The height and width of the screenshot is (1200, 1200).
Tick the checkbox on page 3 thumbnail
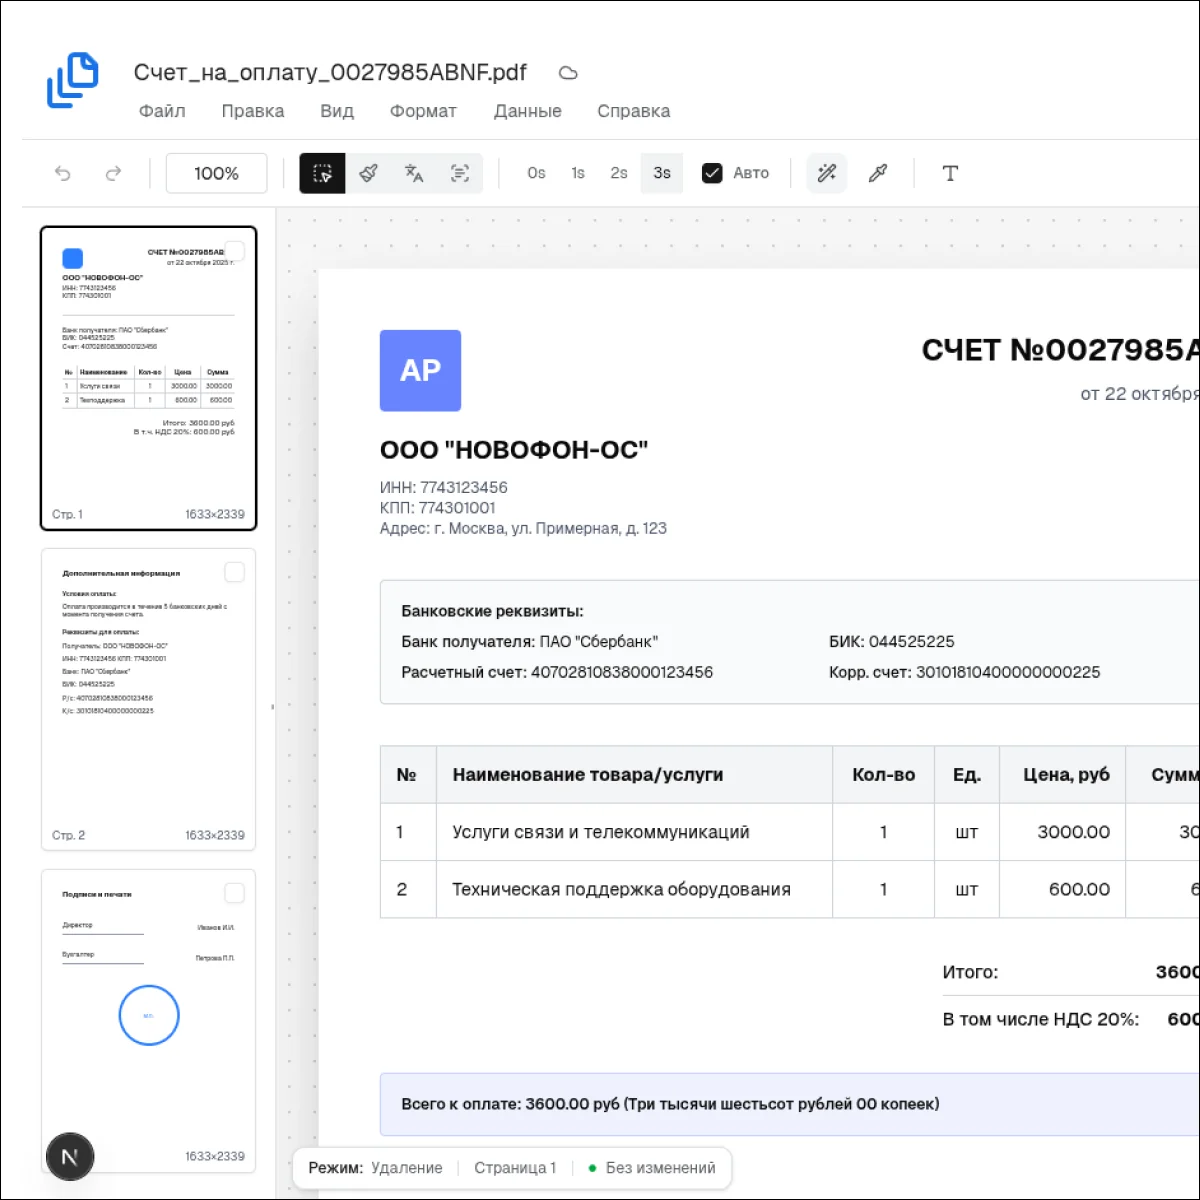coord(234,893)
